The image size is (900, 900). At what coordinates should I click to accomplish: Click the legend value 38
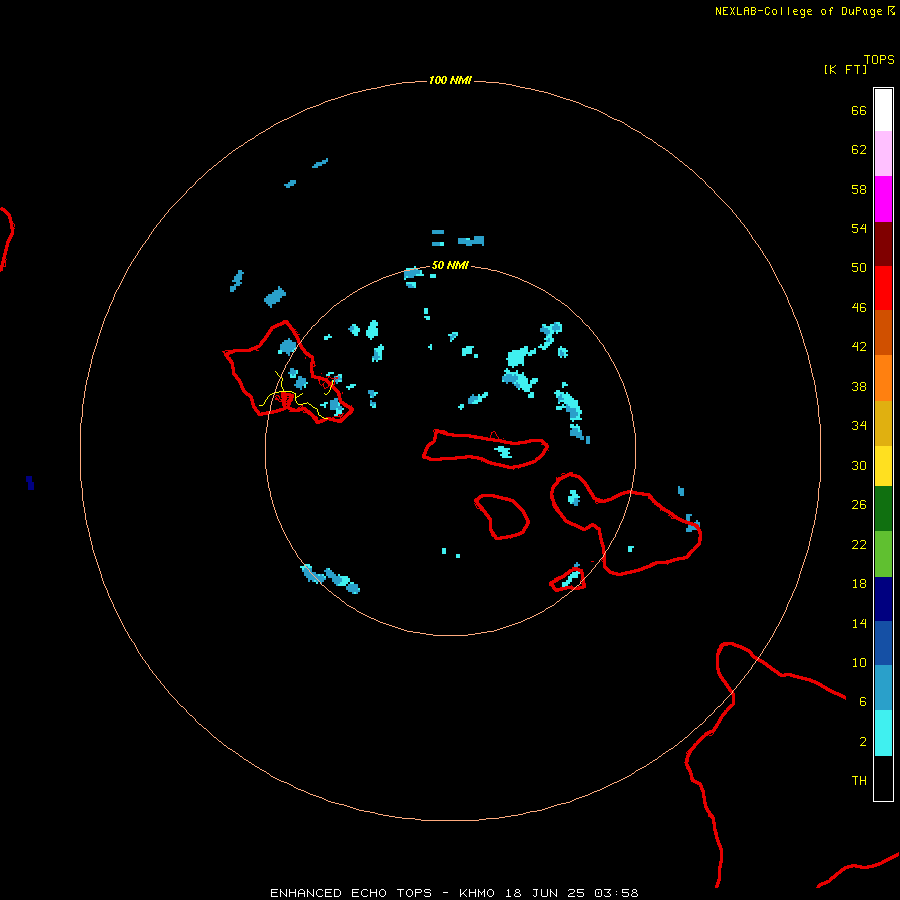[x=859, y=386]
